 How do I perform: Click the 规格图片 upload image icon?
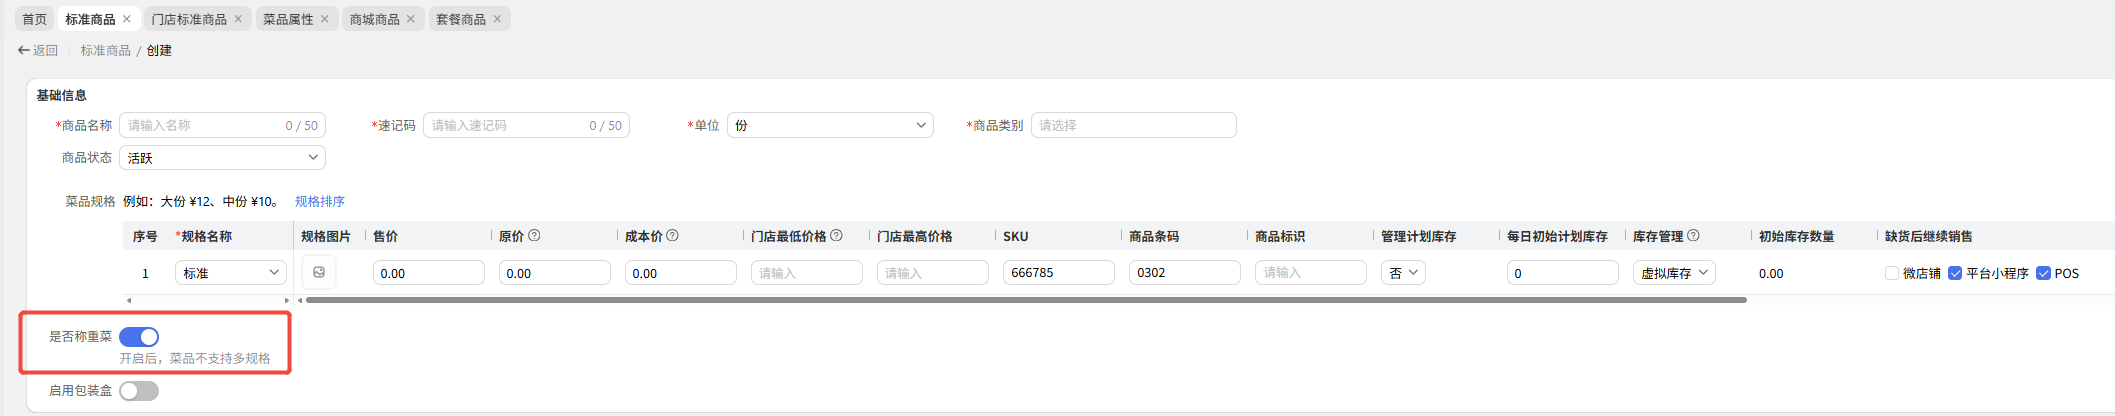click(319, 272)
